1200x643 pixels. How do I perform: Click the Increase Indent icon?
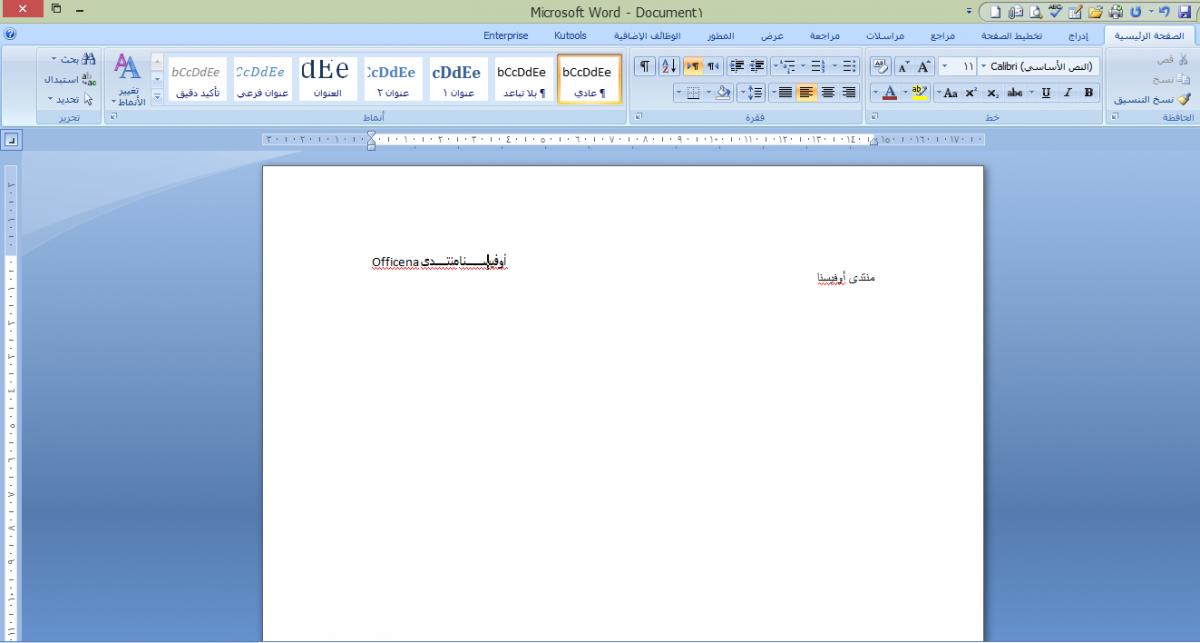coord(738,67)
